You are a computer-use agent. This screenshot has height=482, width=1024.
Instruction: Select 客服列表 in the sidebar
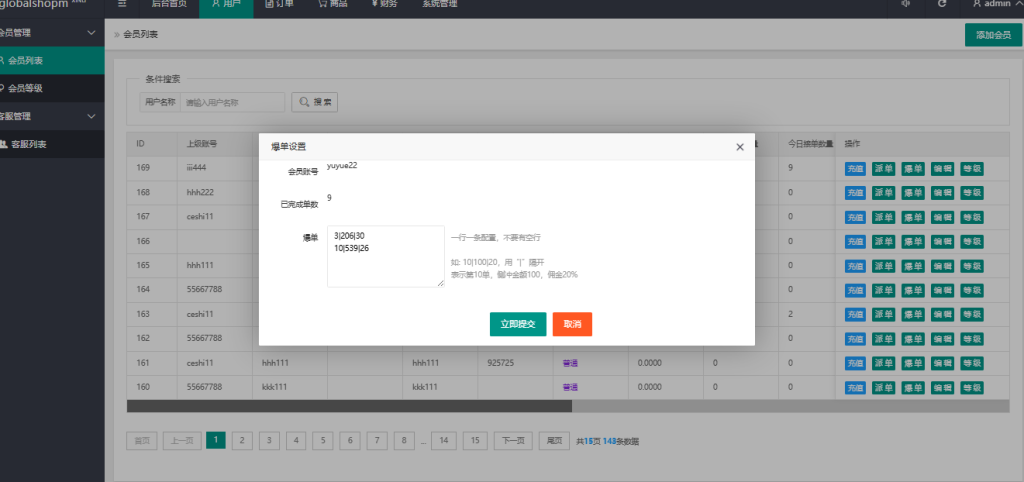35,144
